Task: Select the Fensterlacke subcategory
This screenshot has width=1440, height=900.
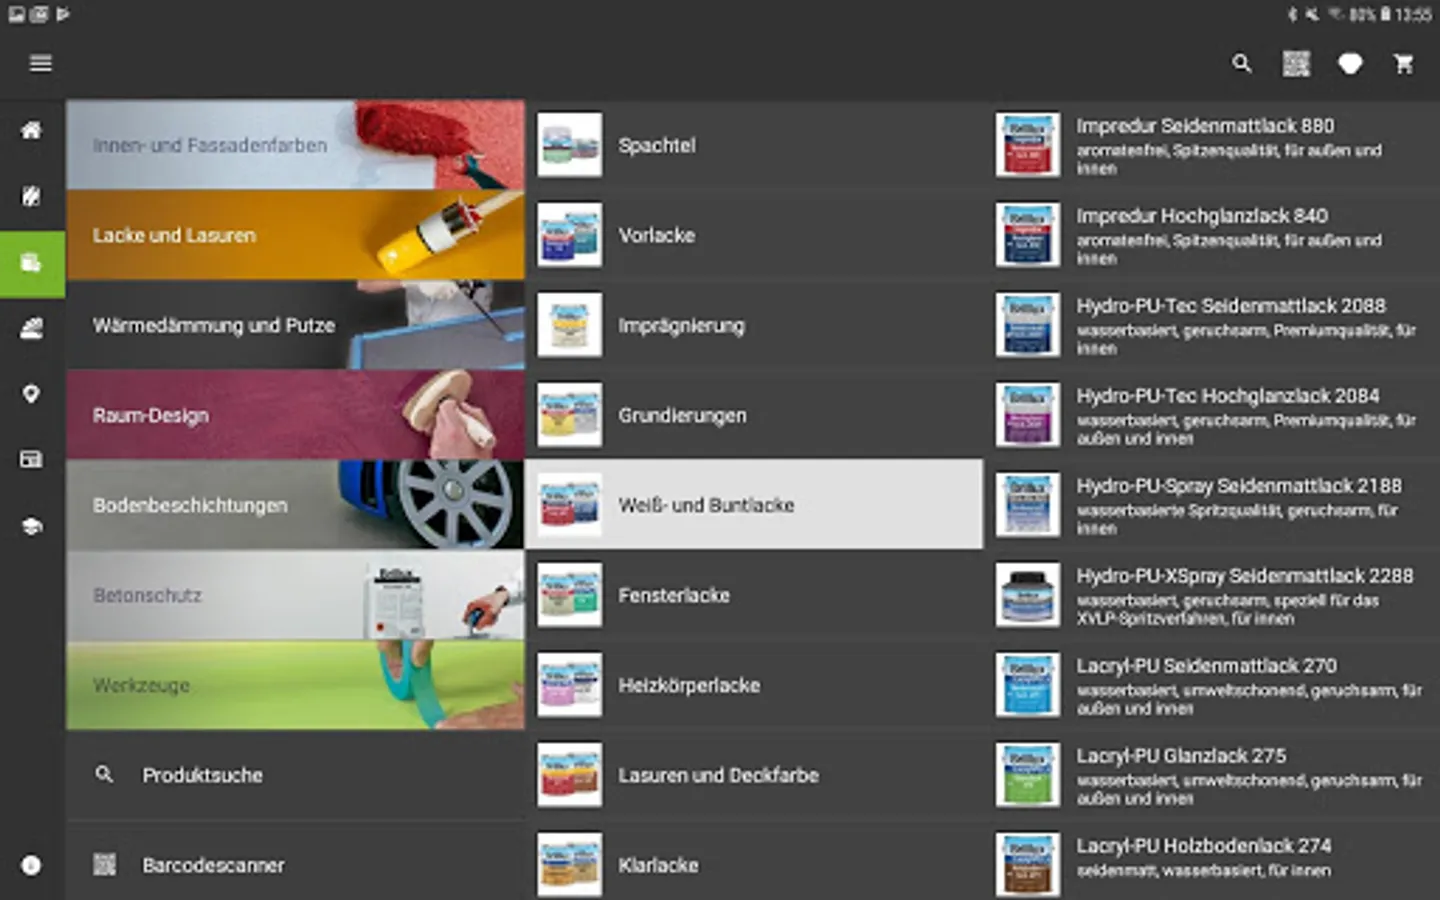Action: click(754, 595)
